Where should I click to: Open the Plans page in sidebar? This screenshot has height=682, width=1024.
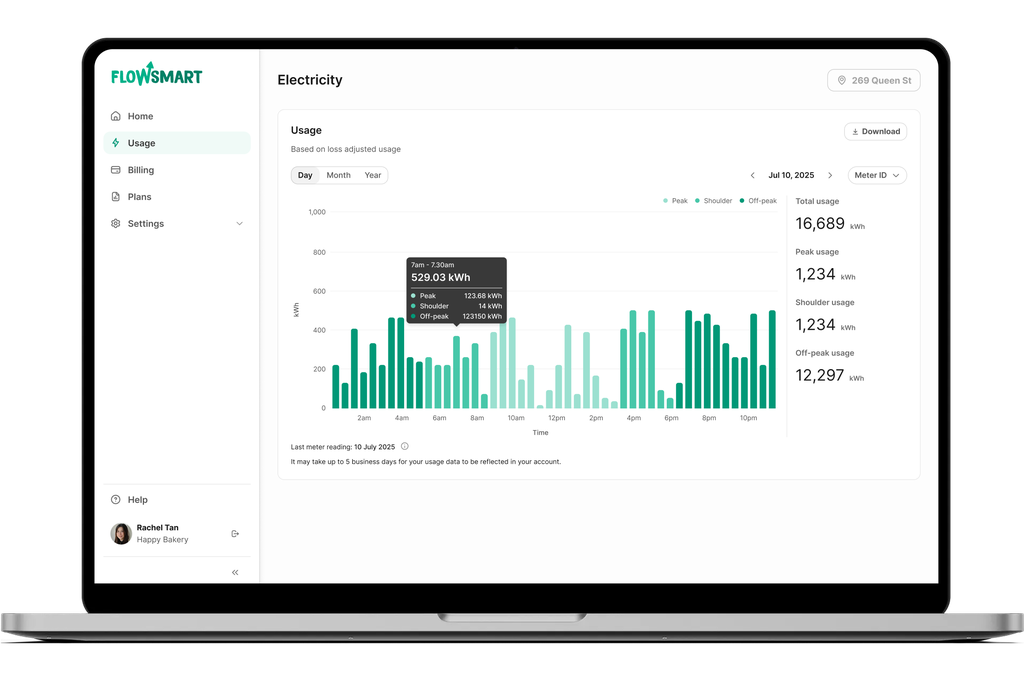[139, 197]
